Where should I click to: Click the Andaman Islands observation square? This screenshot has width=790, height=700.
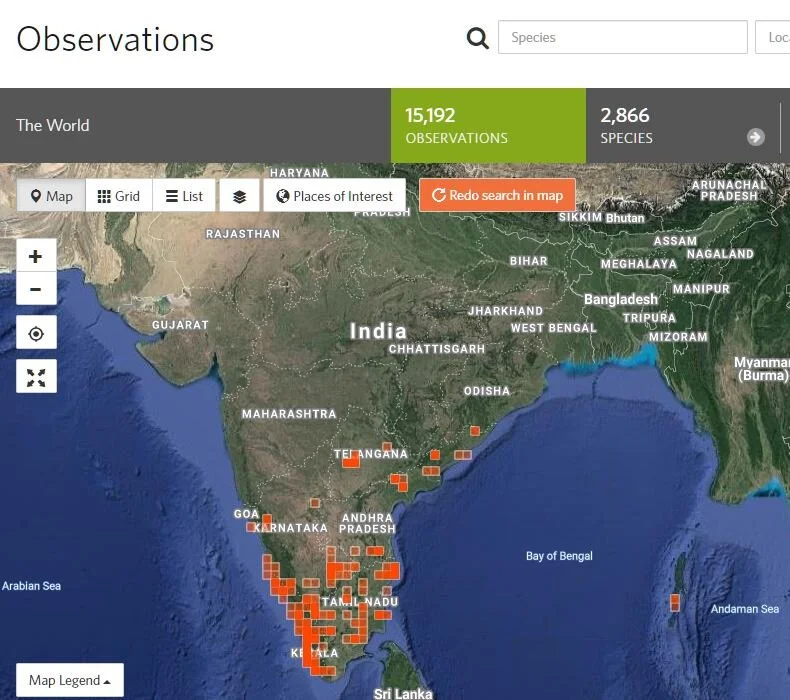(675, 602)
